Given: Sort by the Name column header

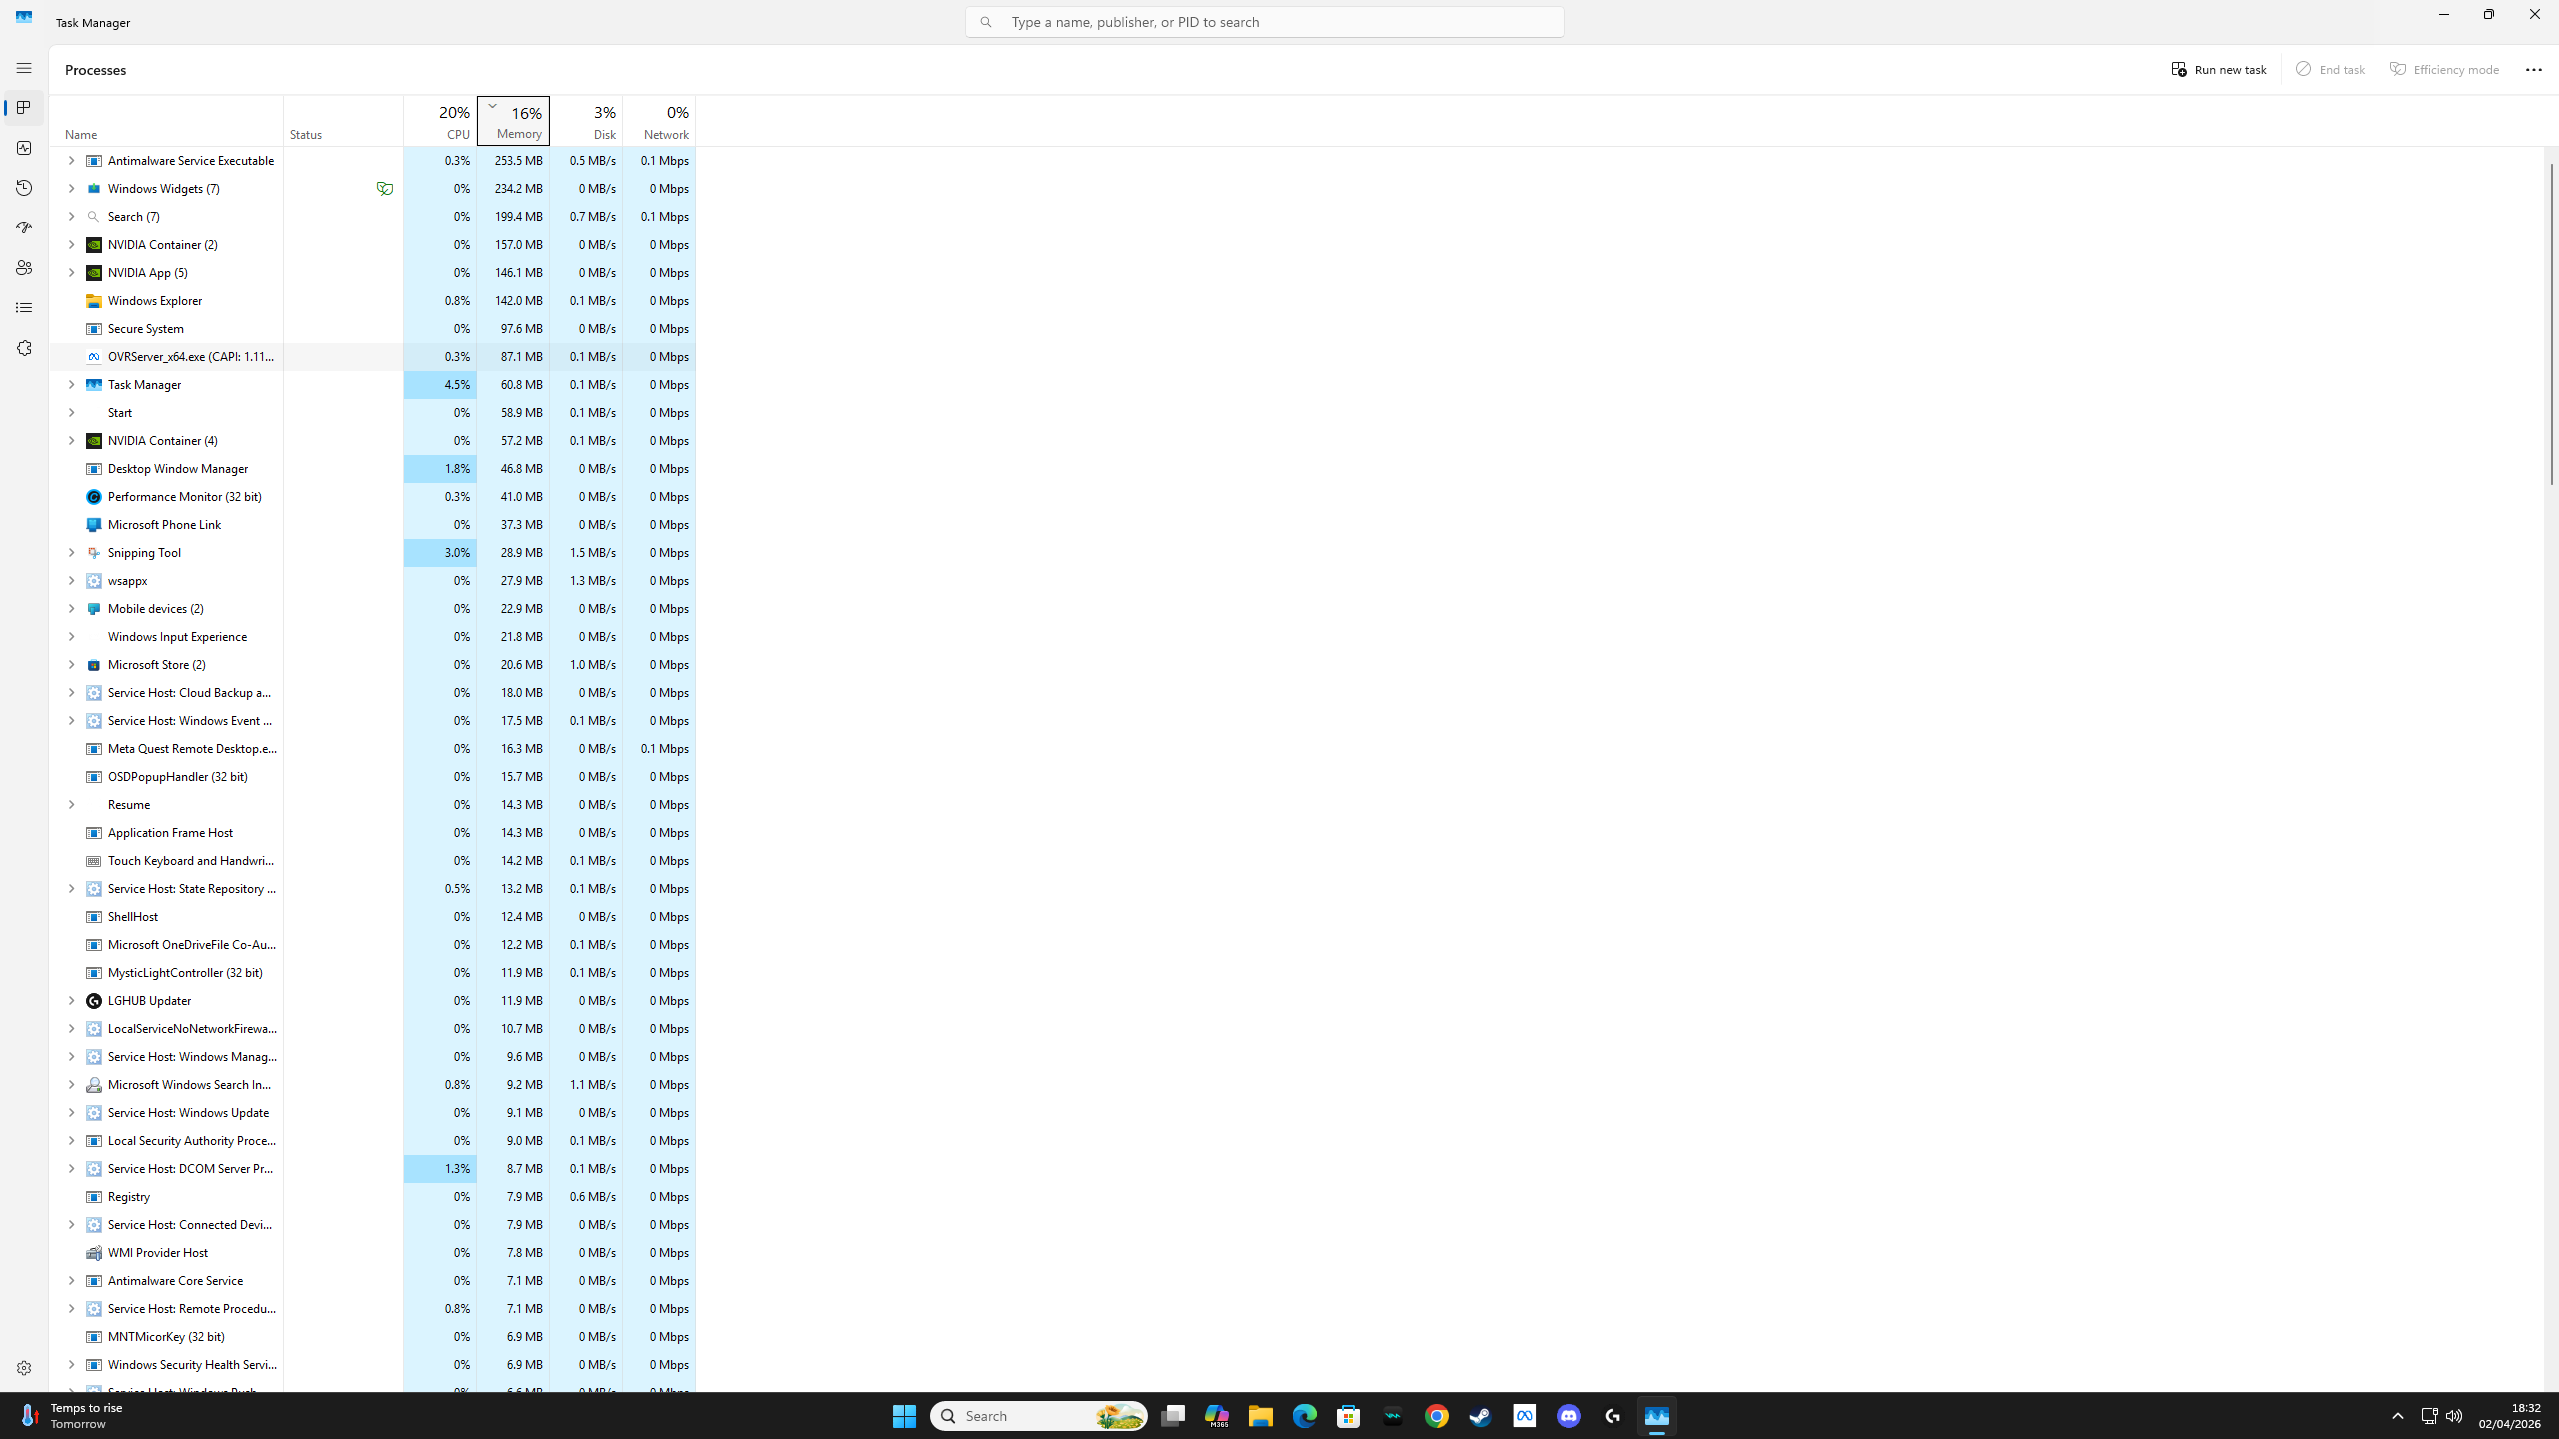Looking at the screenshot, I should click(166, 121).
